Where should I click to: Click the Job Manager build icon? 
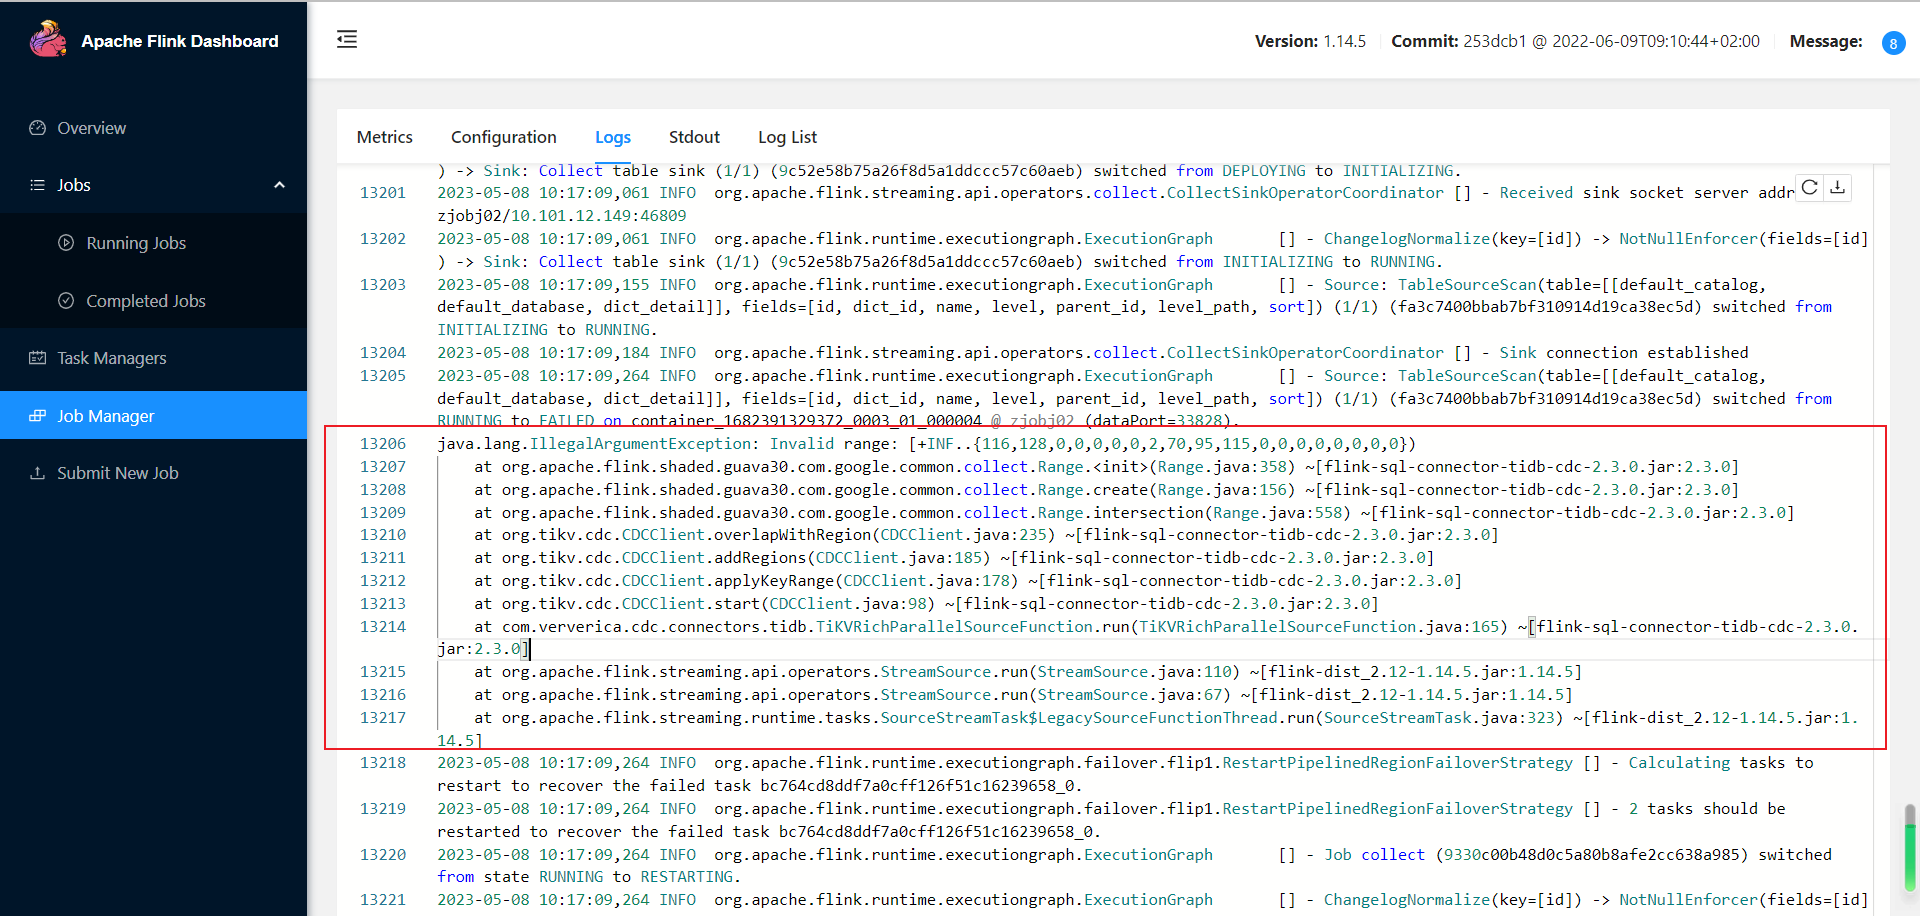[x=38, y=416]
